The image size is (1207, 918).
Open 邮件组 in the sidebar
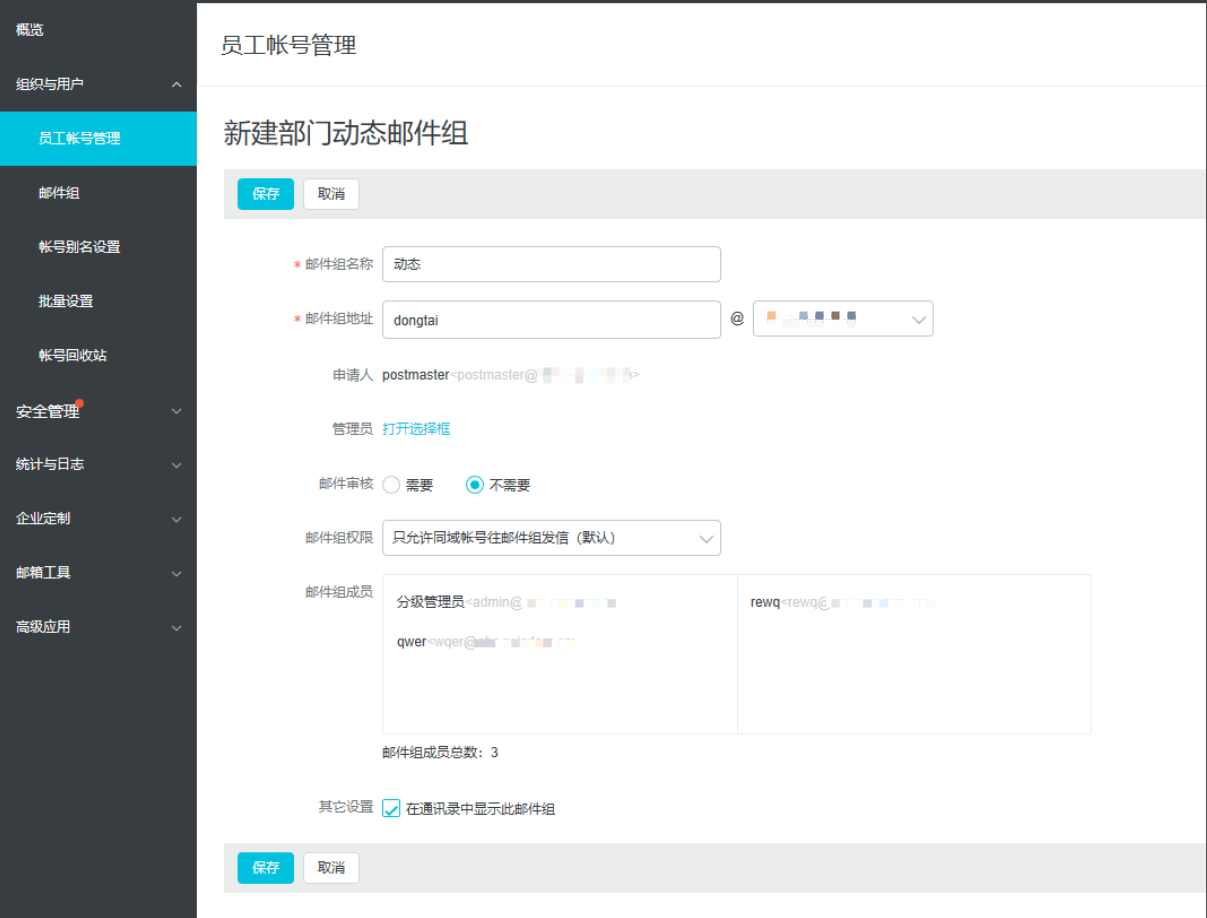(x=59, y=193)
